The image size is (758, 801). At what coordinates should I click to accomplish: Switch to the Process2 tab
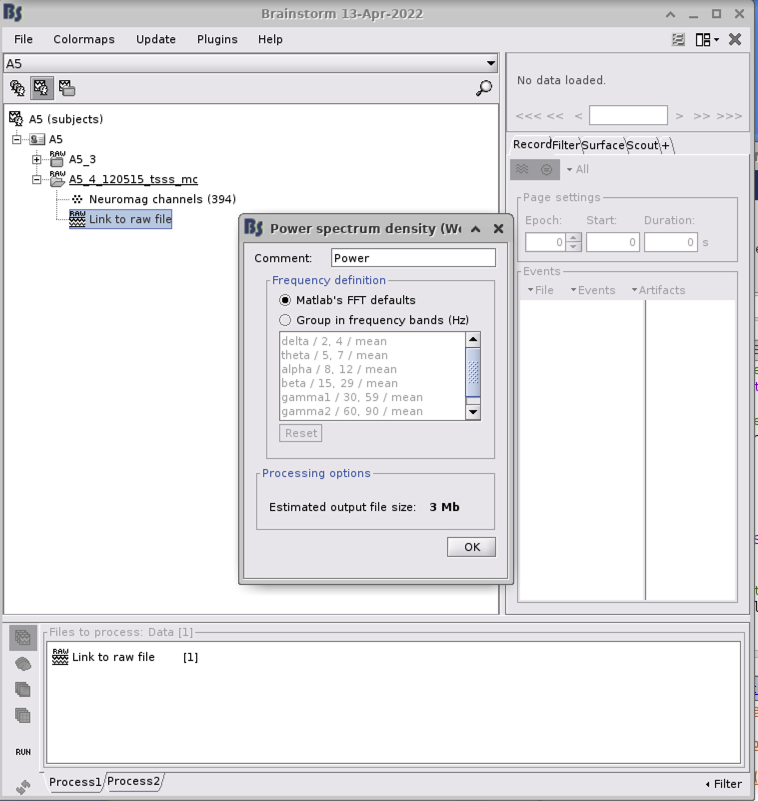pyautogui.click(x=134, y=781)
